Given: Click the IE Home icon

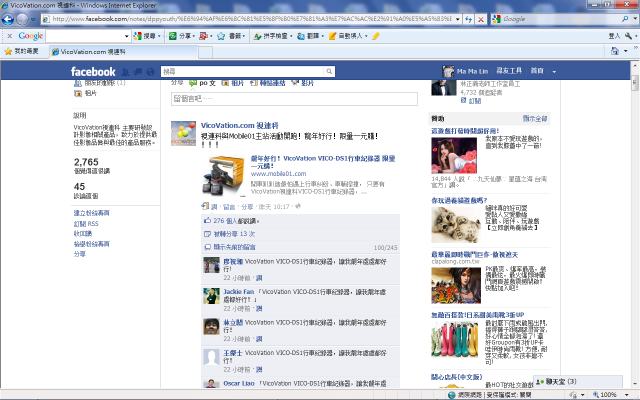Looking at the screenshot, I should [x=615, y=51].
